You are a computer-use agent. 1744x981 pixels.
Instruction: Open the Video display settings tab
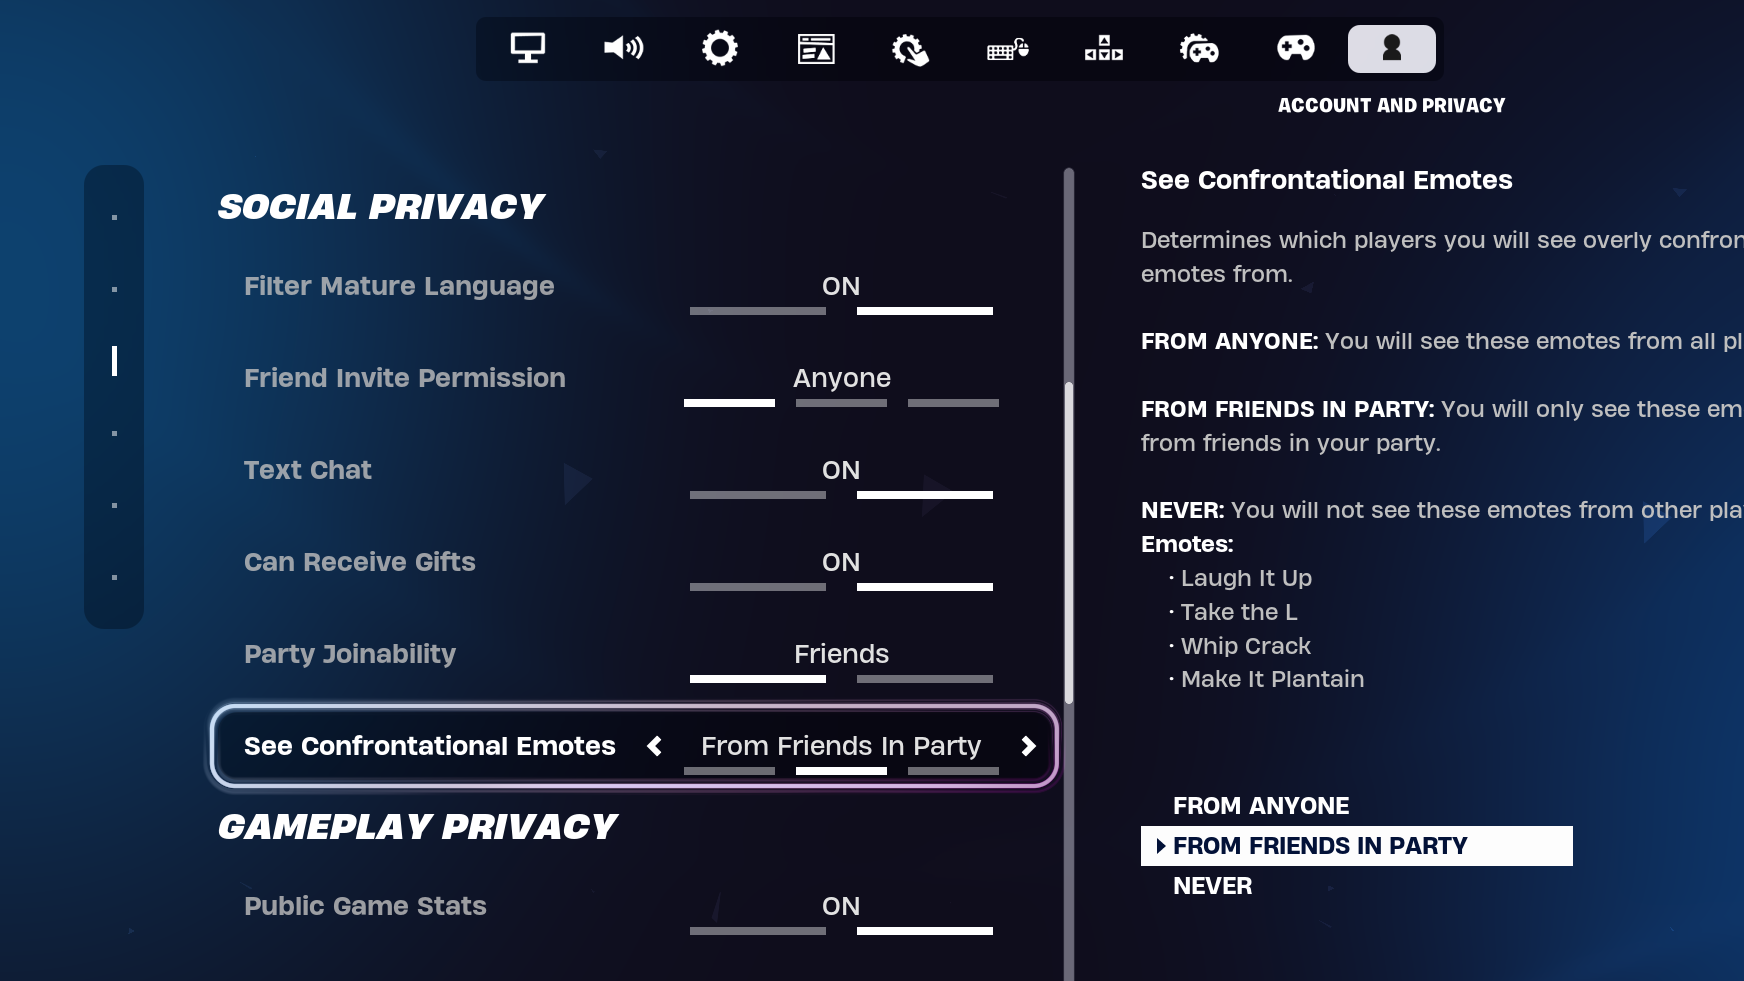coord(527,48)
